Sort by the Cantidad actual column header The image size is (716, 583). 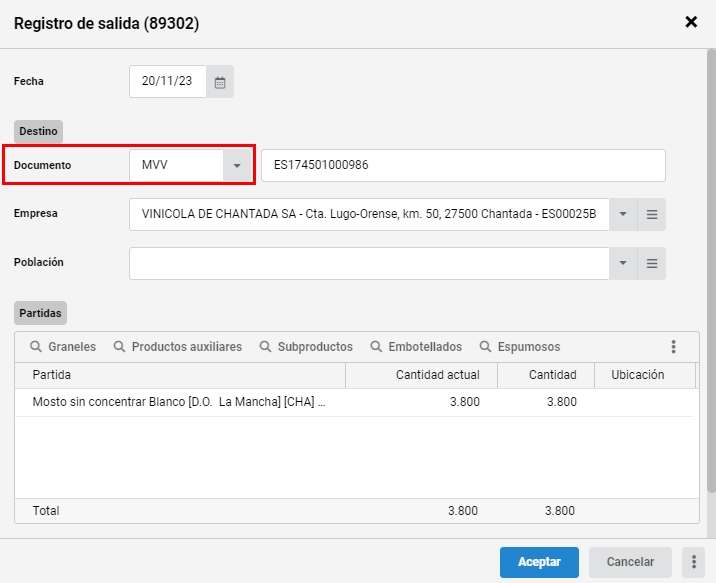point(421,375)
